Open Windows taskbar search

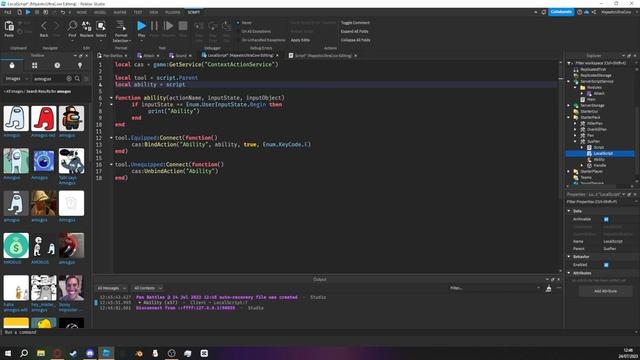click(24, 353)
